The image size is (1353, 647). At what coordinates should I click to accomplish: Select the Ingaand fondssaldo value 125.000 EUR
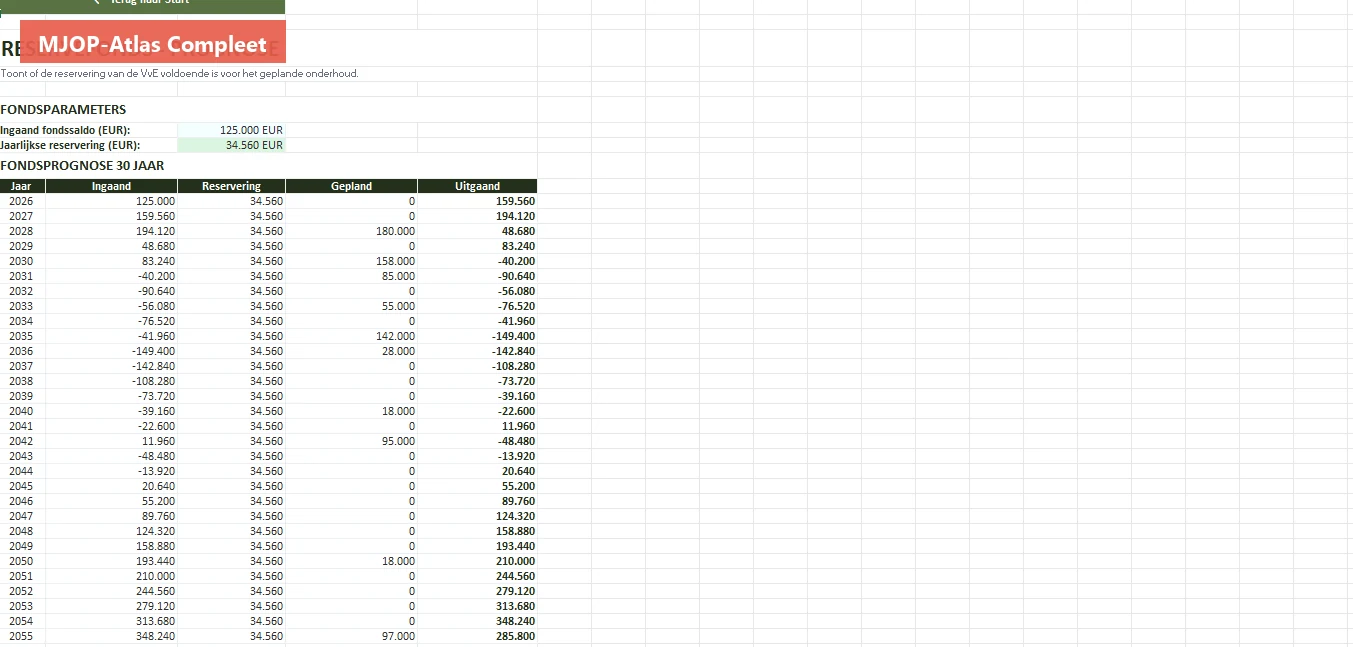[231, 130]
